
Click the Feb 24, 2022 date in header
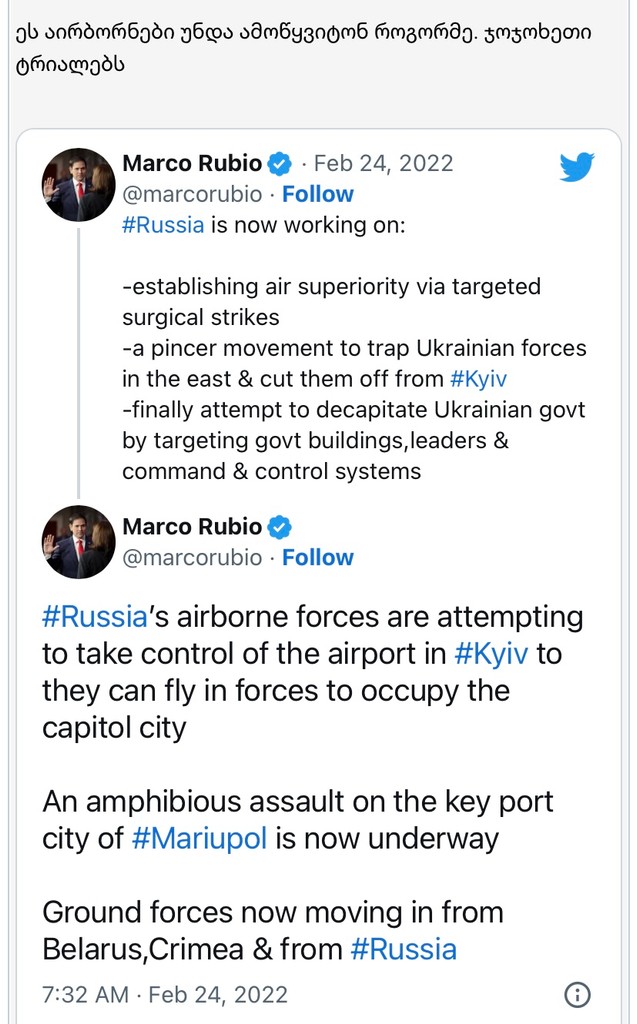[x=384, y=163]
